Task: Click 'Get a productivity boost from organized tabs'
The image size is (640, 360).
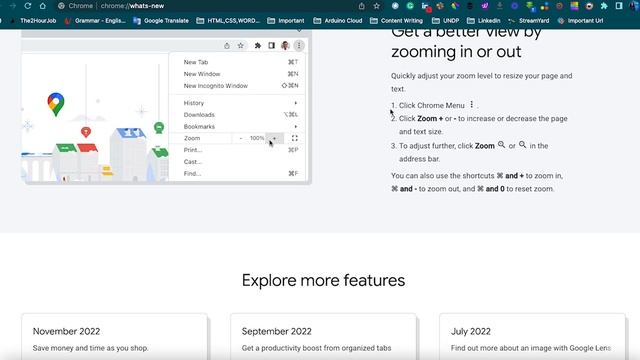Action: tap(316, 348)
